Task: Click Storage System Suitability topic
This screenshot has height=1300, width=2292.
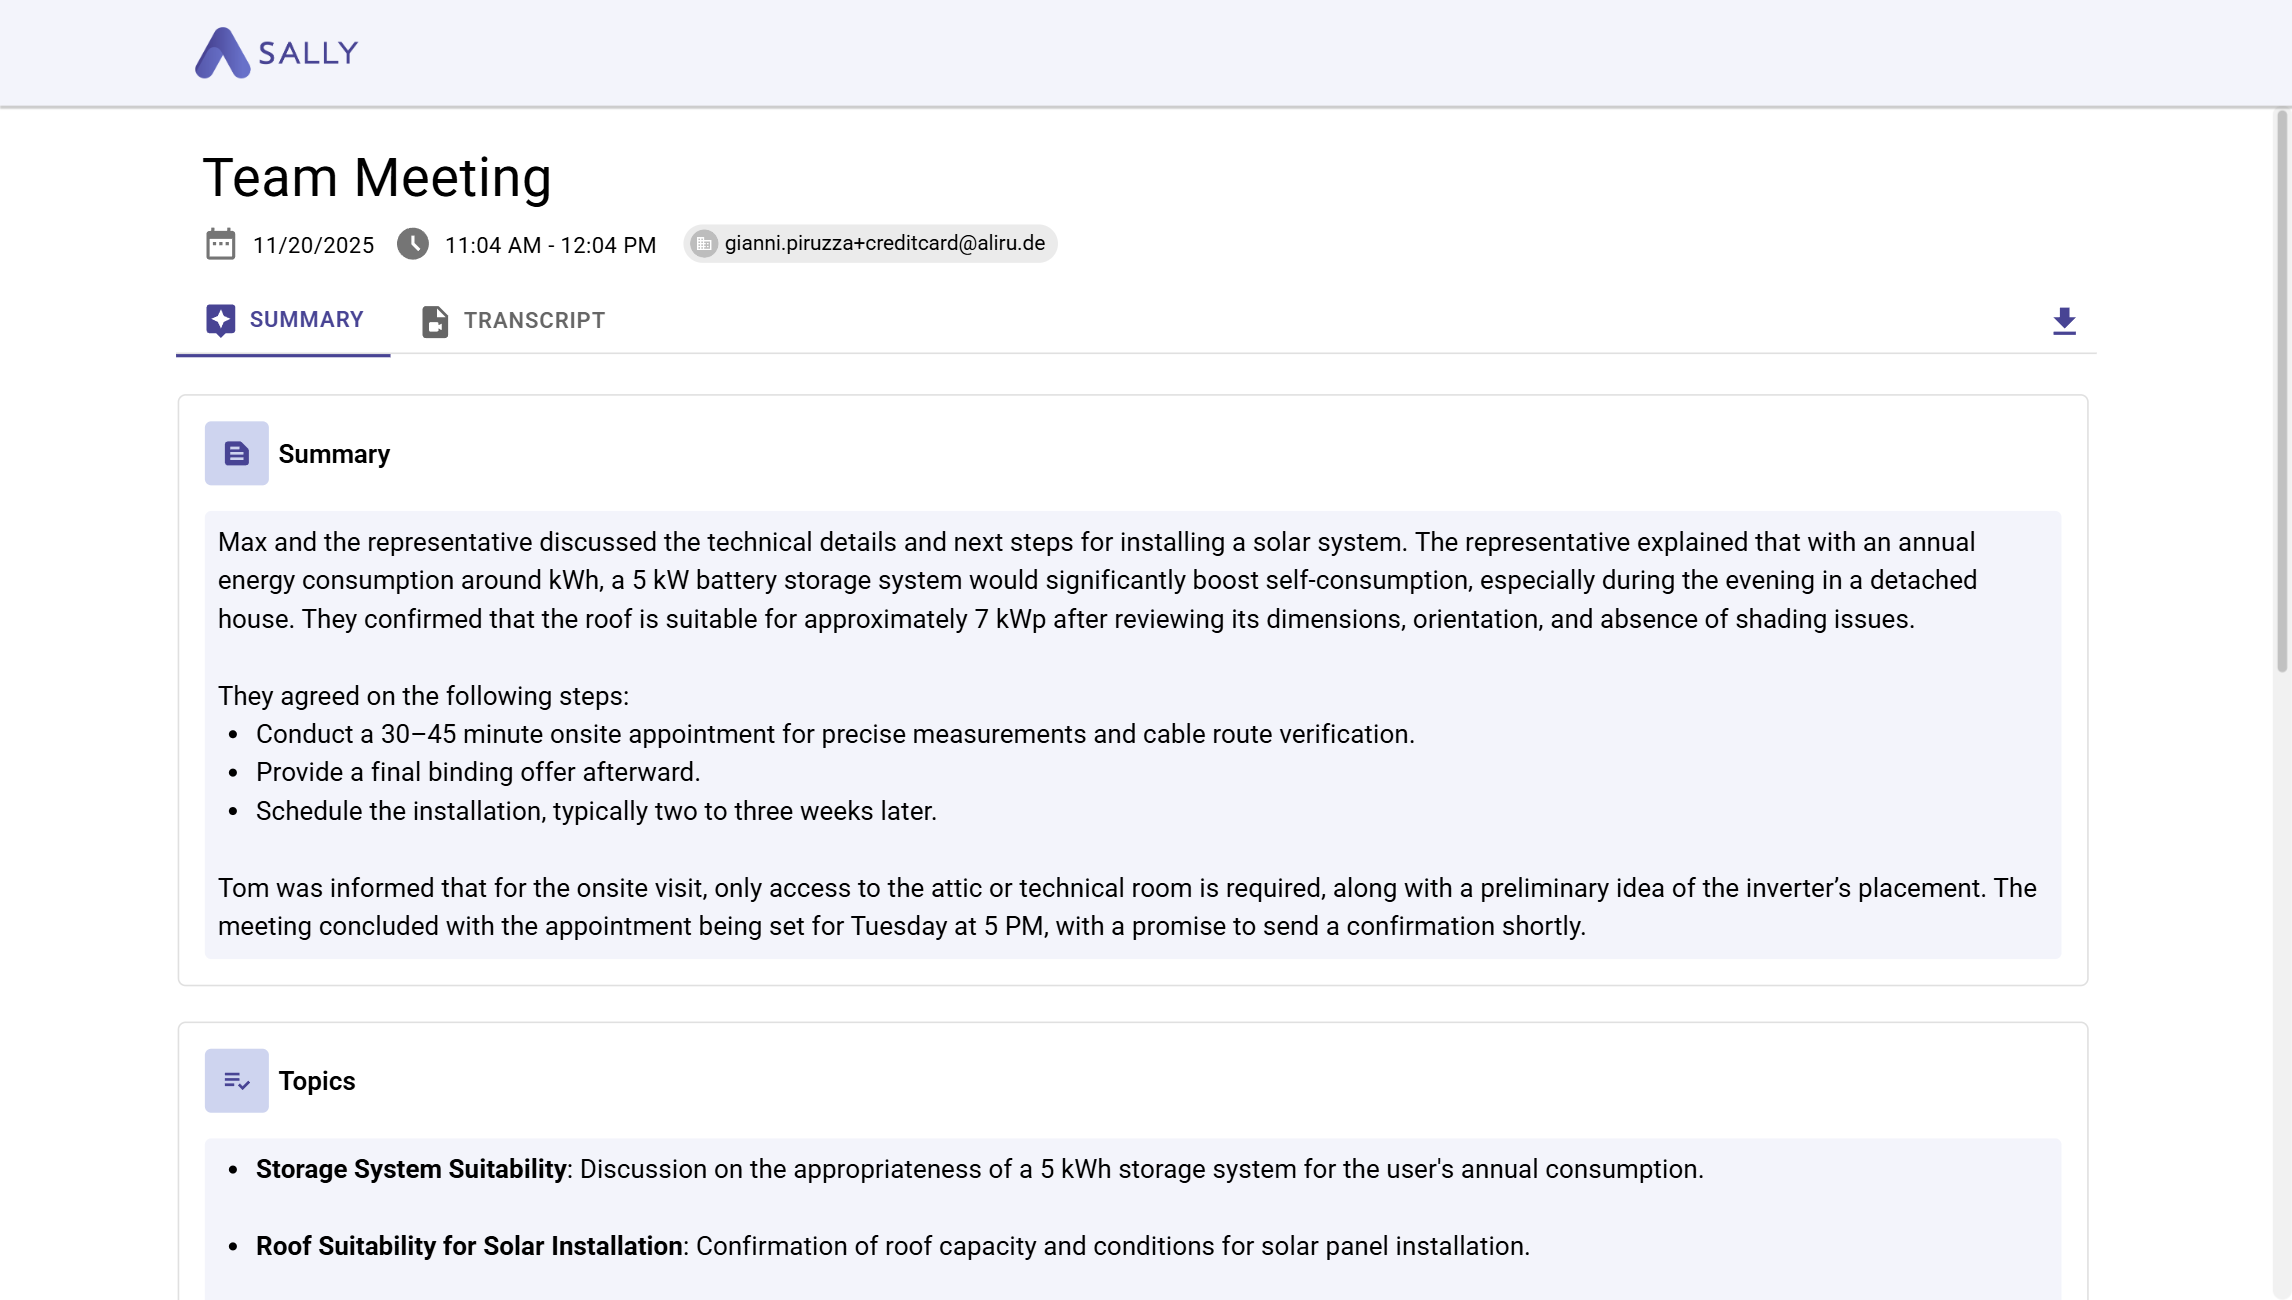Action: (411, 1169)
